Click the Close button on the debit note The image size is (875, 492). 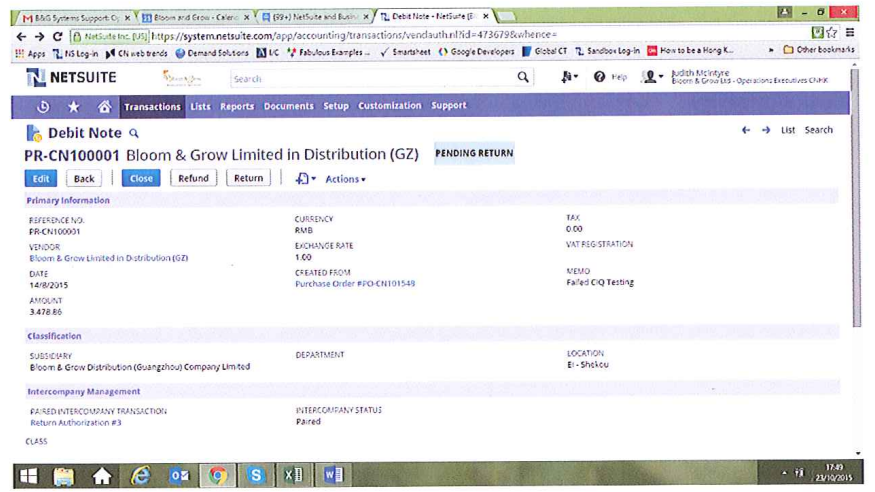(x=141, y=178)
